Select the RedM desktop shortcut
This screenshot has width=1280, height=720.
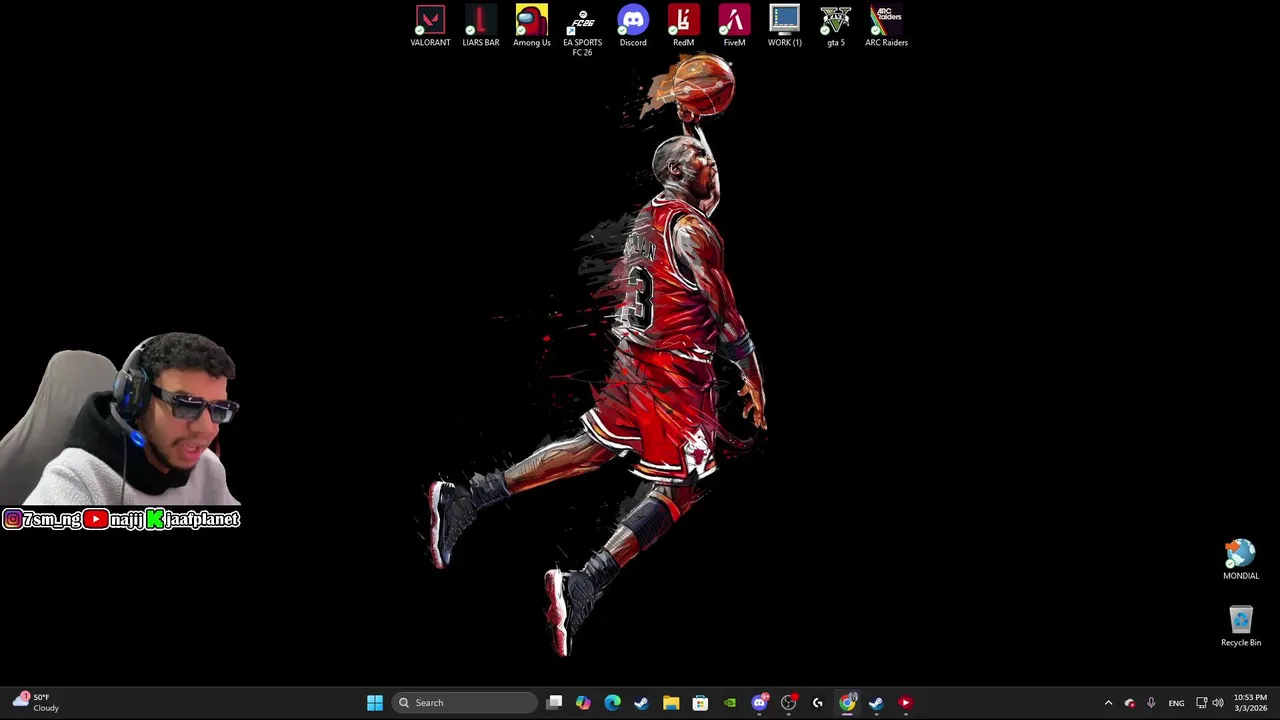coord(684,27)
